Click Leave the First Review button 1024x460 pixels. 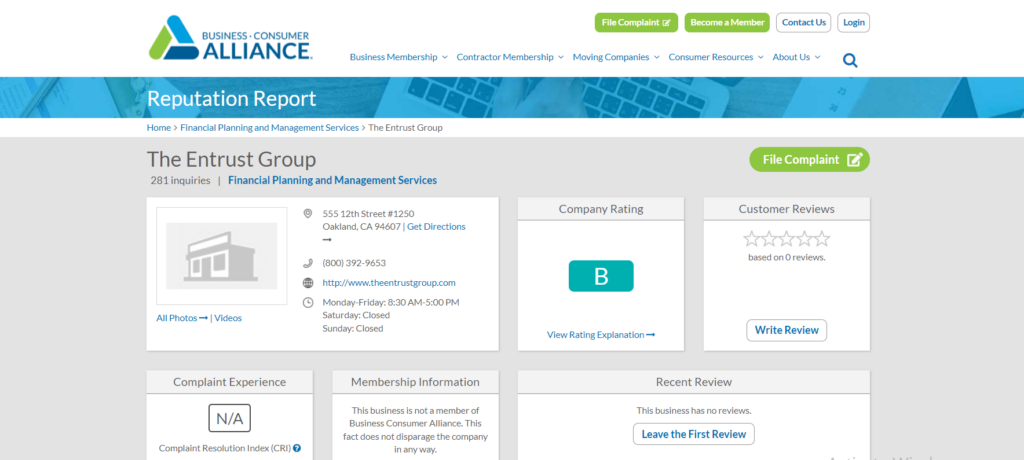click(694, 434)
